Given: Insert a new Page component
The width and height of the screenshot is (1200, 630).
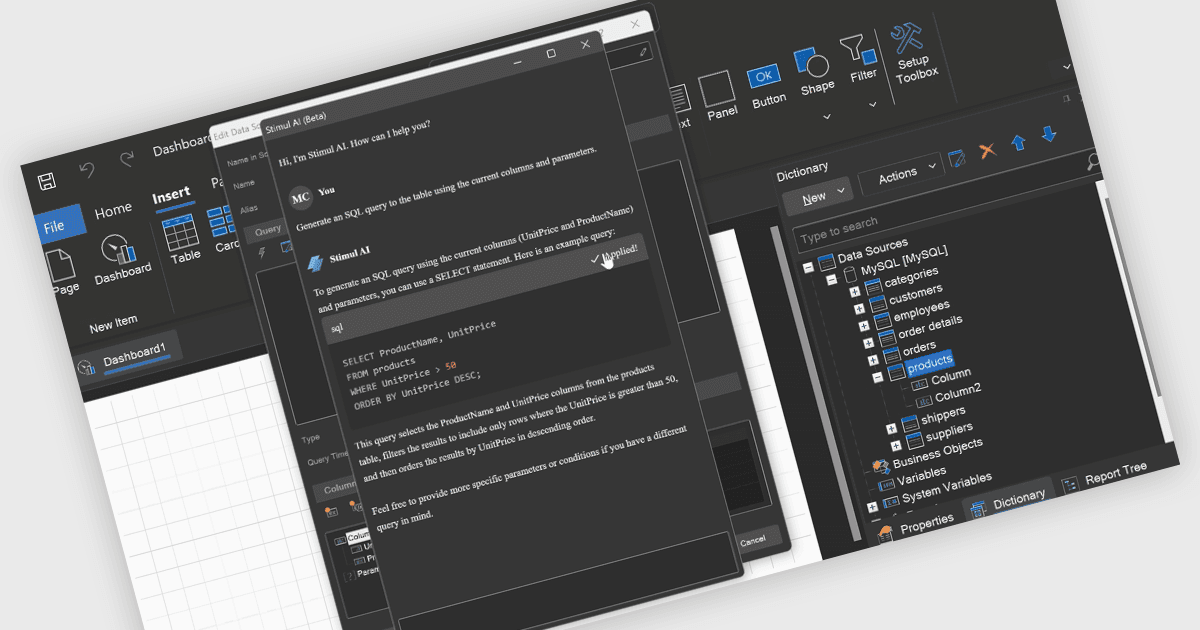Looking at the screenshot, I should pyautogui.click(x=62, y=274).
